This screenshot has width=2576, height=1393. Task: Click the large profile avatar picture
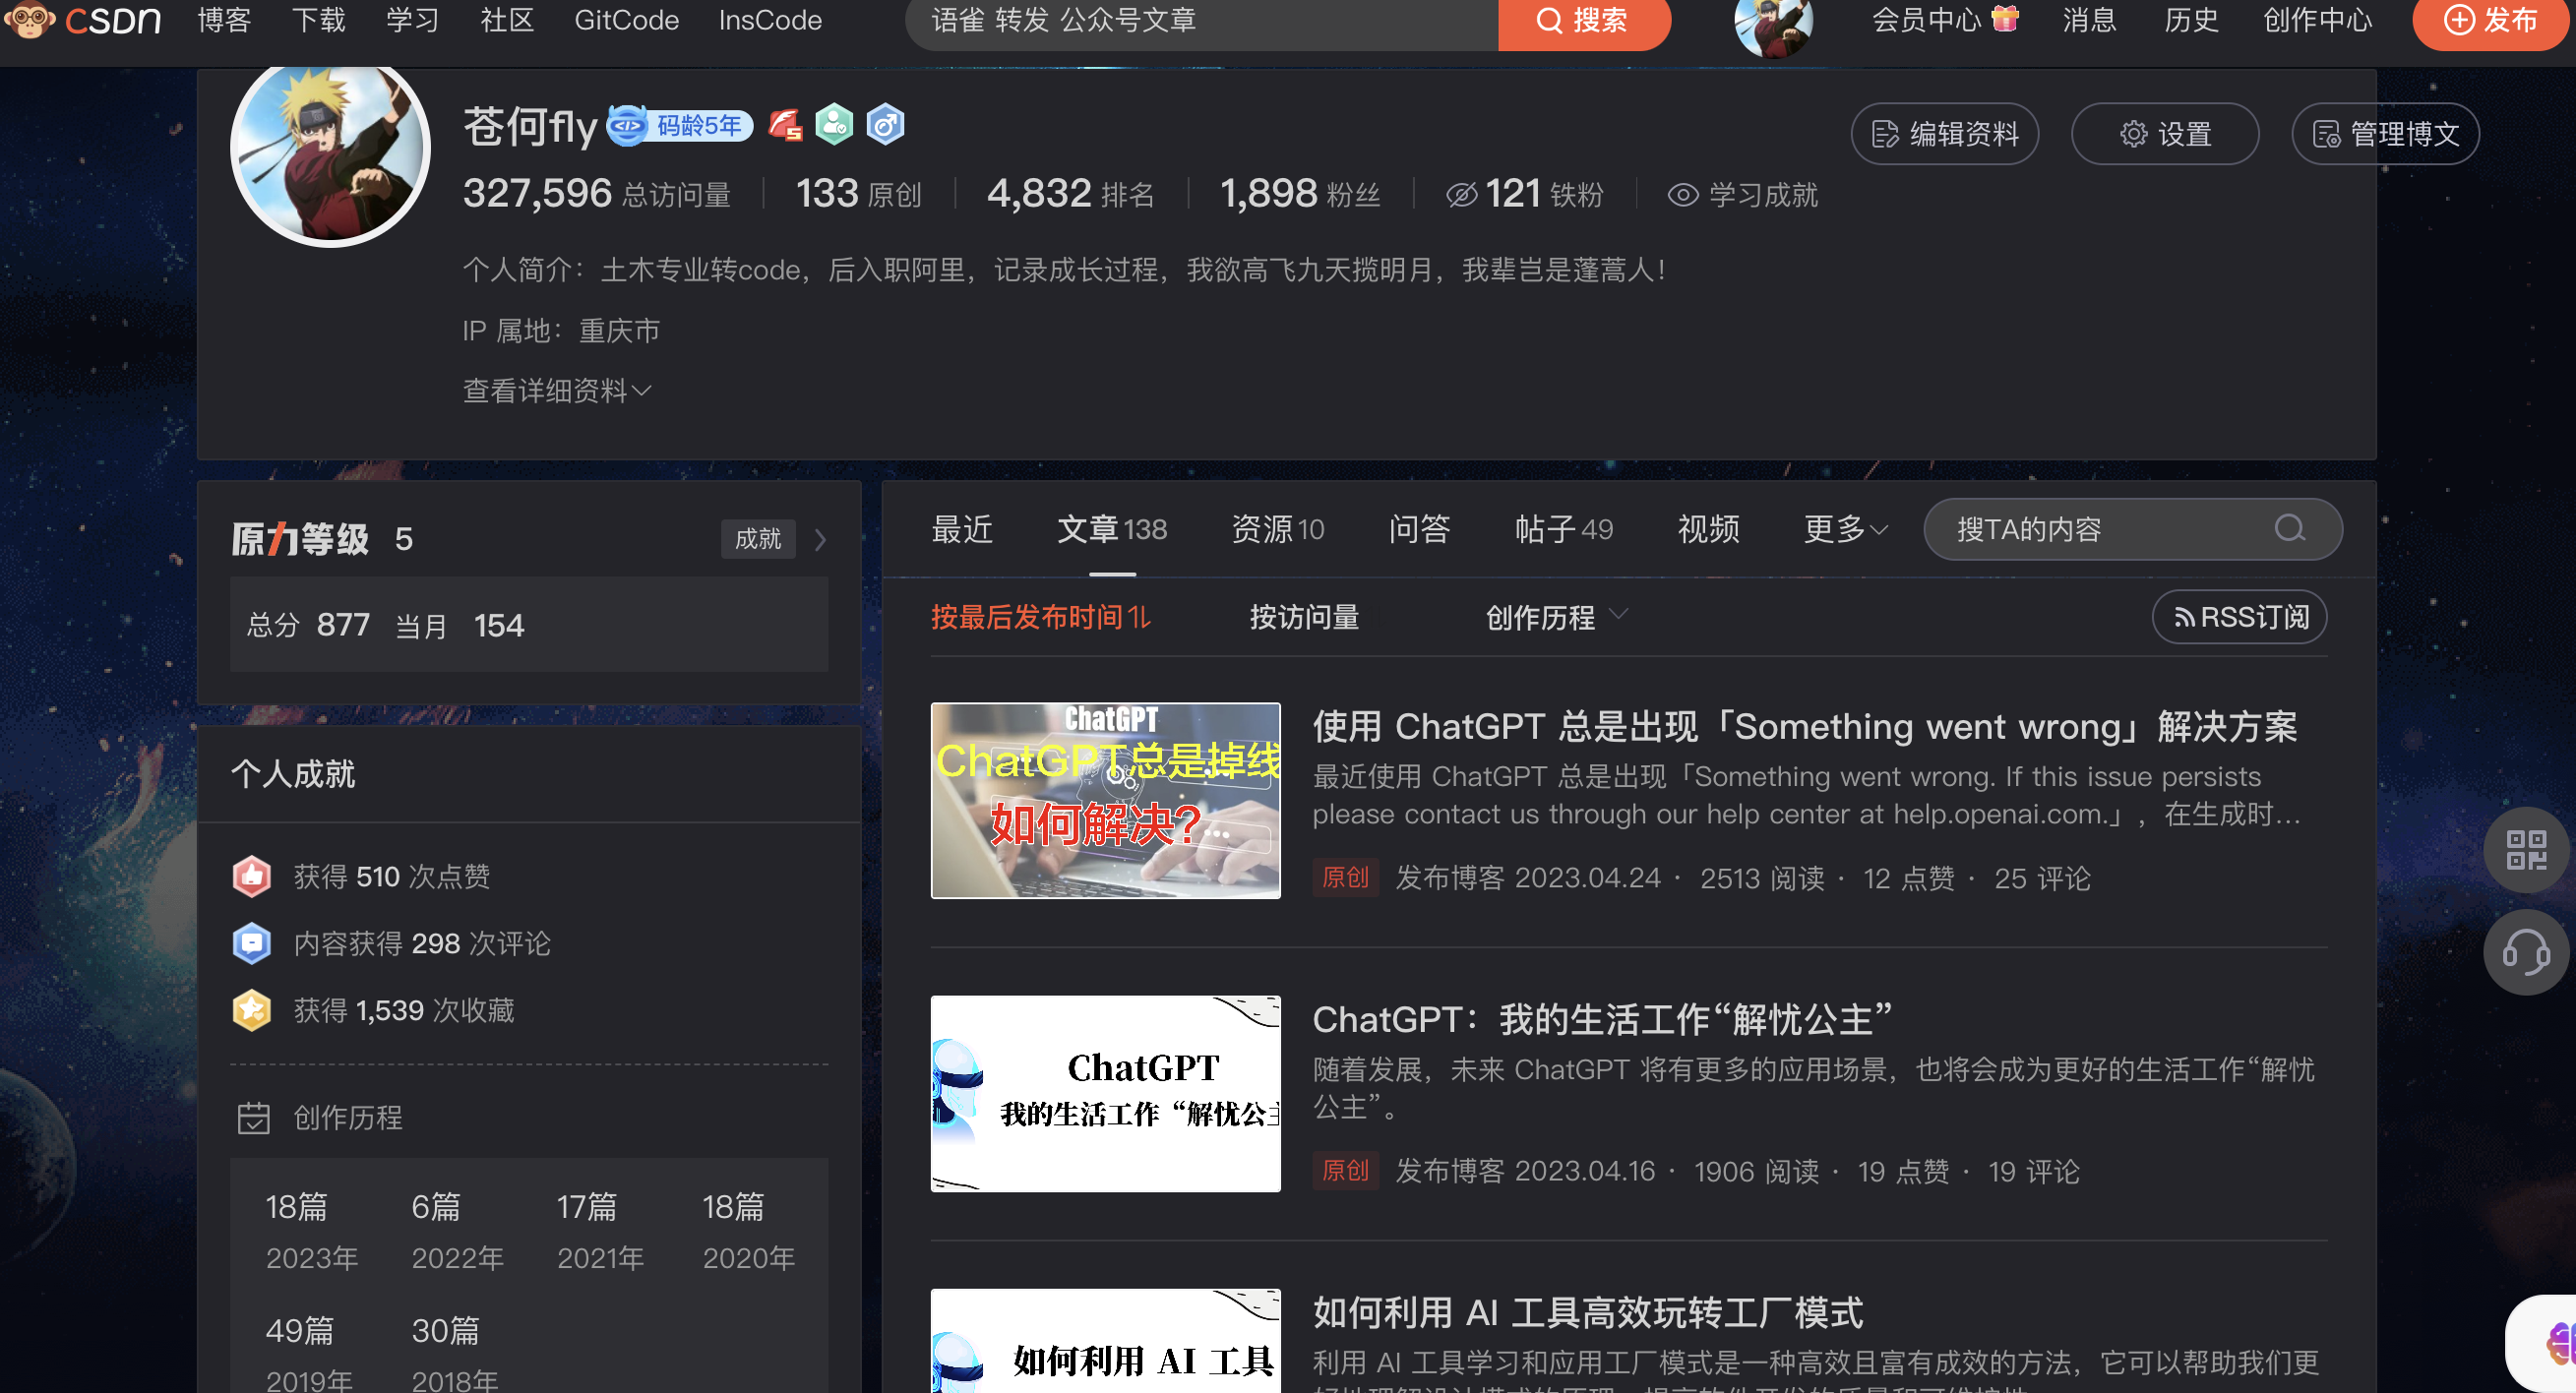[x=330, y=150]
